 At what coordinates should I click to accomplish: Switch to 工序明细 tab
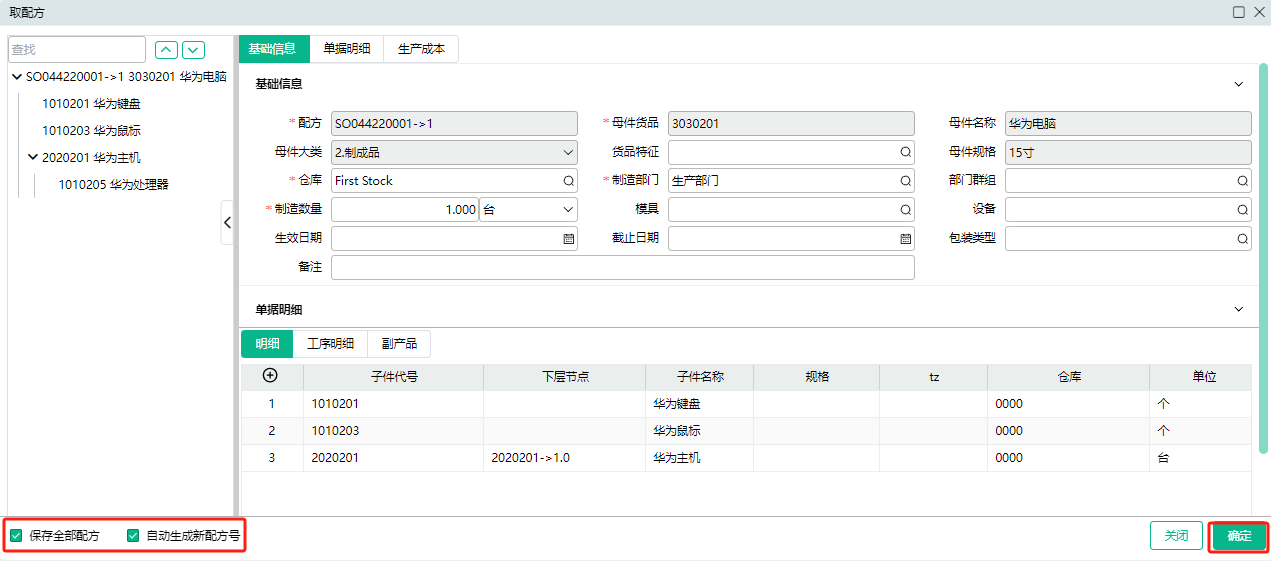pos(330,344)
